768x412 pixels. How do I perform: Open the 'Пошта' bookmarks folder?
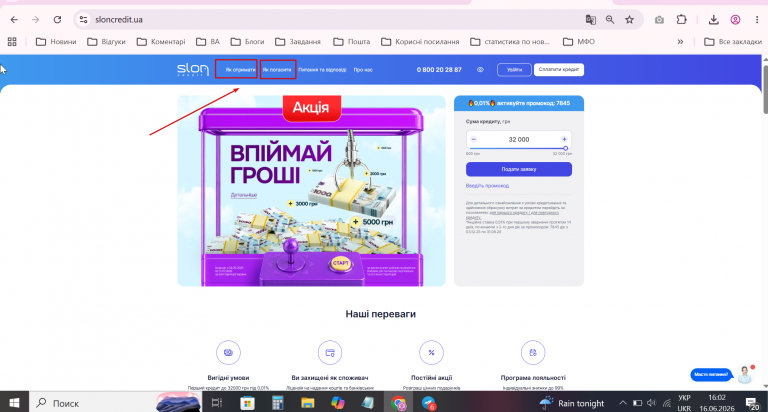point(352,42)
